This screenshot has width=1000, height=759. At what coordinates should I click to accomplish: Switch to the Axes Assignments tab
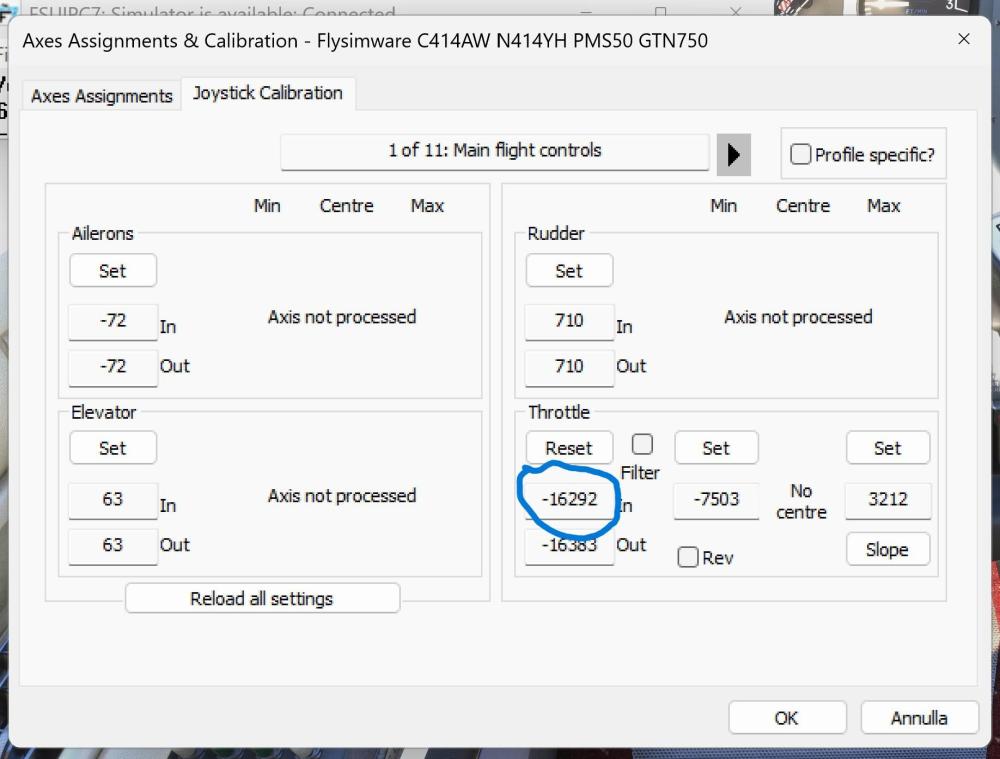coord(101,96)
